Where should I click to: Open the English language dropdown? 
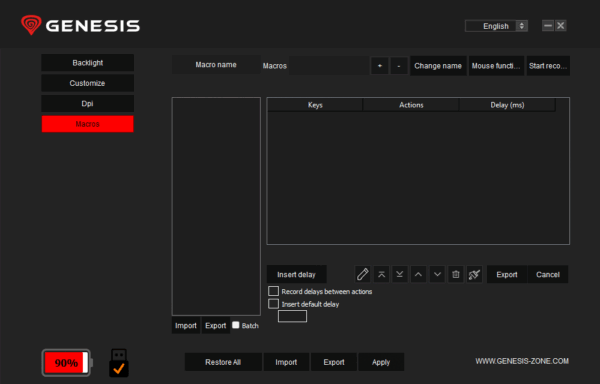496,26
